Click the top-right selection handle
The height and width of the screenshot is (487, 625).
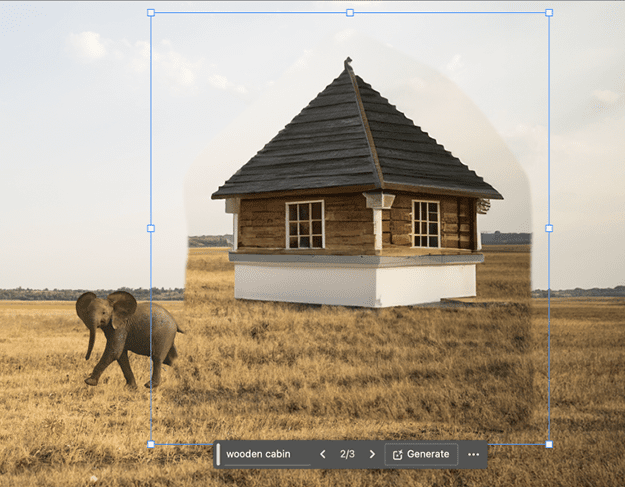click(x=549, y=13)
